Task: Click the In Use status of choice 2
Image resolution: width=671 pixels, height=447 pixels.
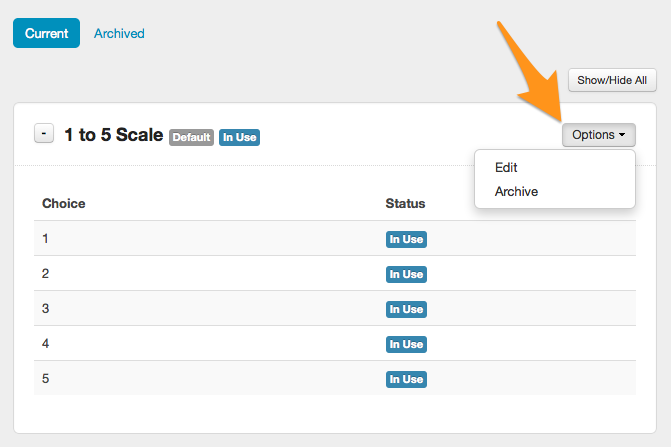Action: click(406, 274)
